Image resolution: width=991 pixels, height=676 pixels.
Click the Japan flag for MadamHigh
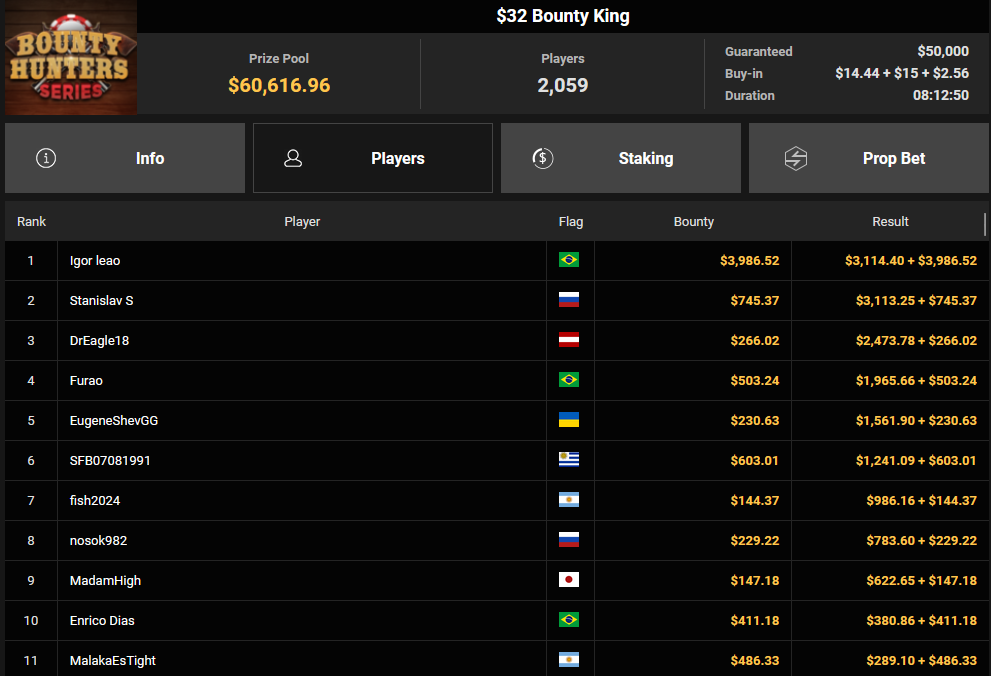569,580
